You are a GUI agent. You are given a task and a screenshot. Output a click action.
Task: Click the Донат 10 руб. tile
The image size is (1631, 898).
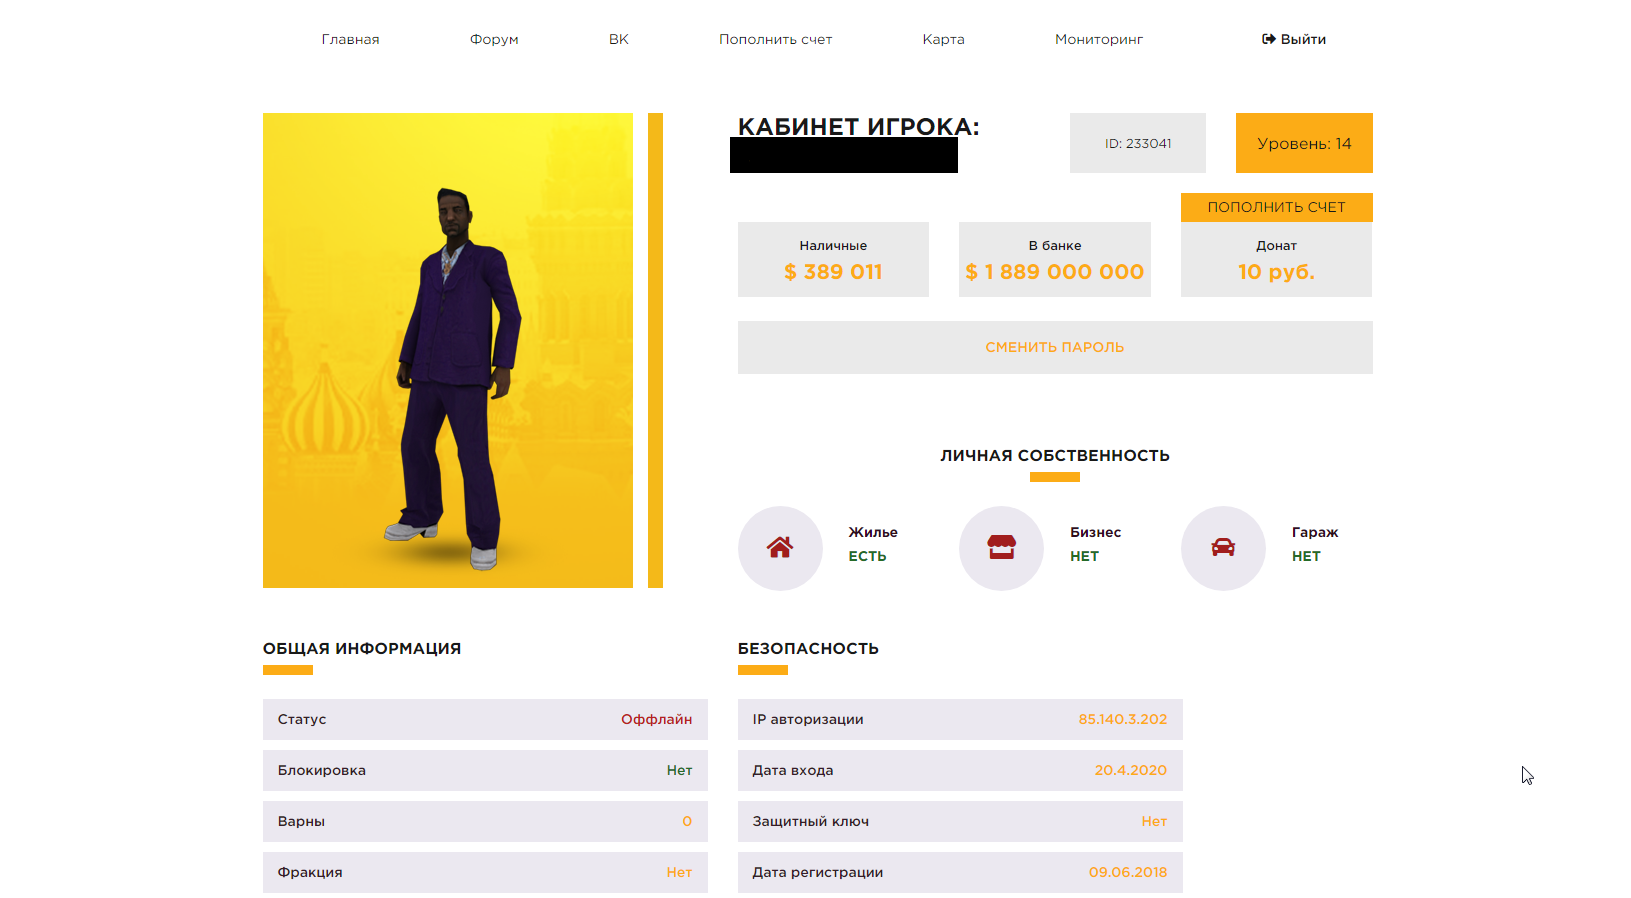click(1277, 259)
